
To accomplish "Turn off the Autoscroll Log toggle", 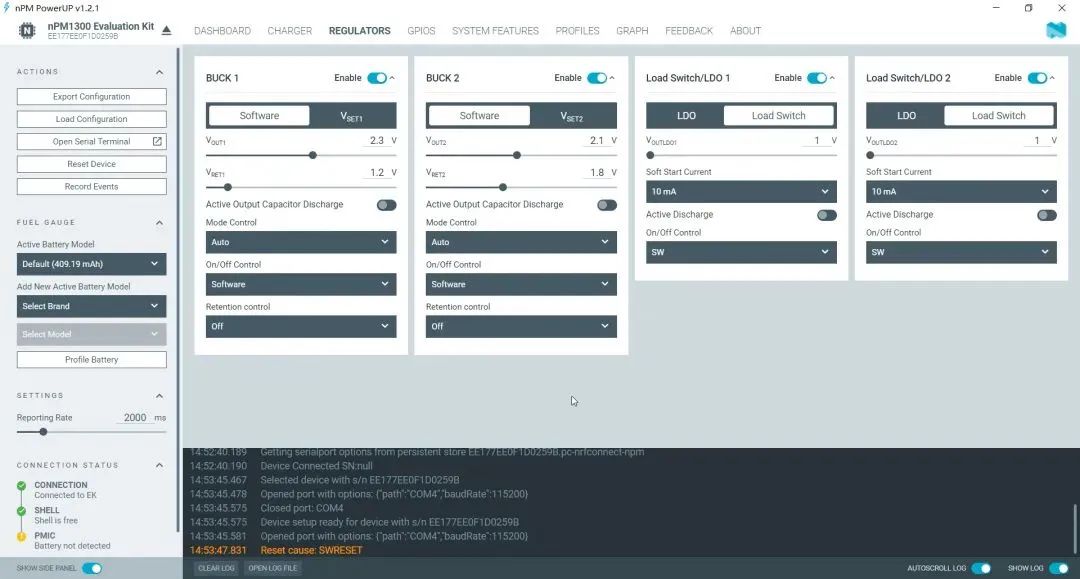I will (x=981, y=568).
